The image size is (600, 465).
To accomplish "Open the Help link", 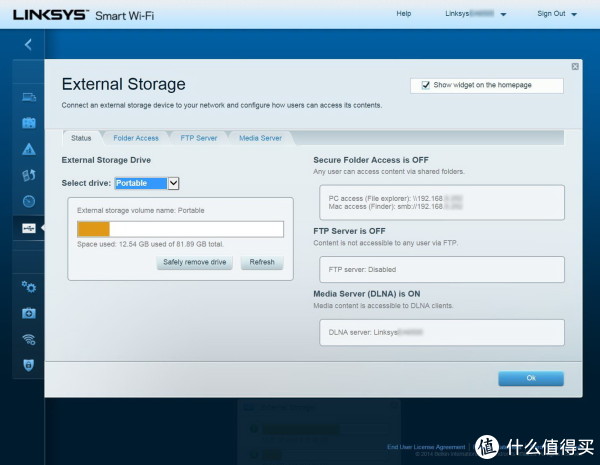I will point(404,14).
